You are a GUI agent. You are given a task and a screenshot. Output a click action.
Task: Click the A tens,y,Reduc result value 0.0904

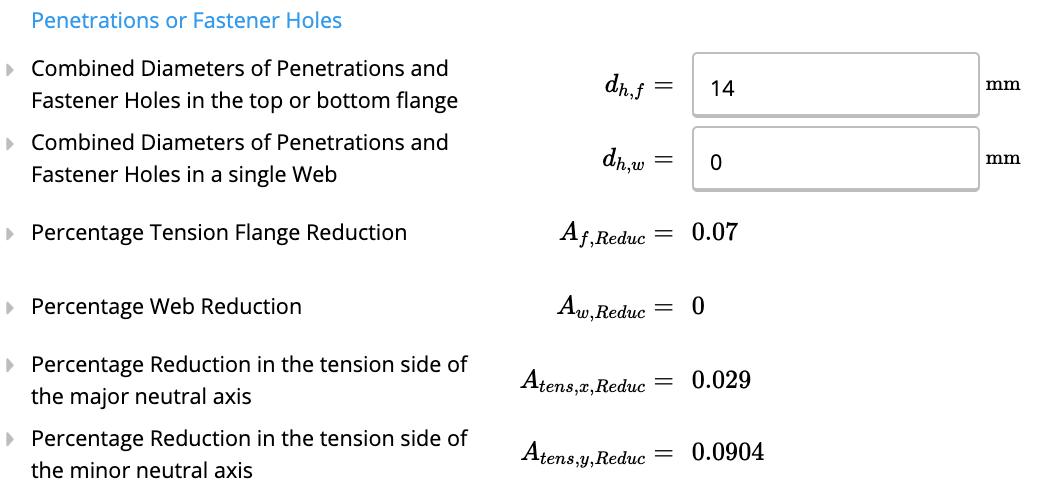(728, 453)
